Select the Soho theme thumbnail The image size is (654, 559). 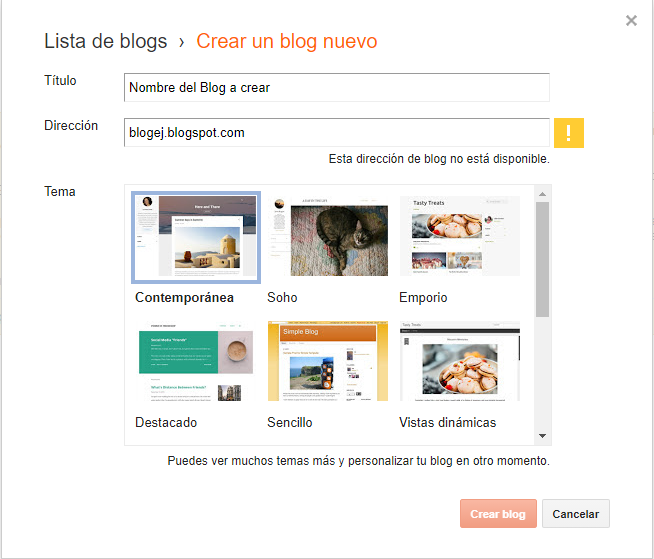pyautogui.click(x=328, y=236)
